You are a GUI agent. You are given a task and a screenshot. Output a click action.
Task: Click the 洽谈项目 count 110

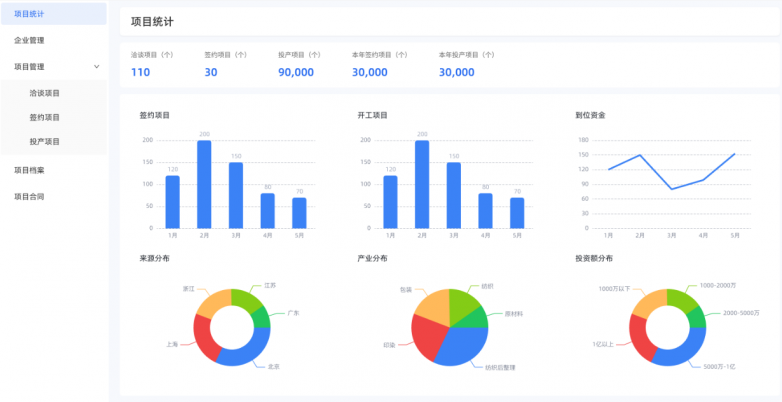click(140, 72)
